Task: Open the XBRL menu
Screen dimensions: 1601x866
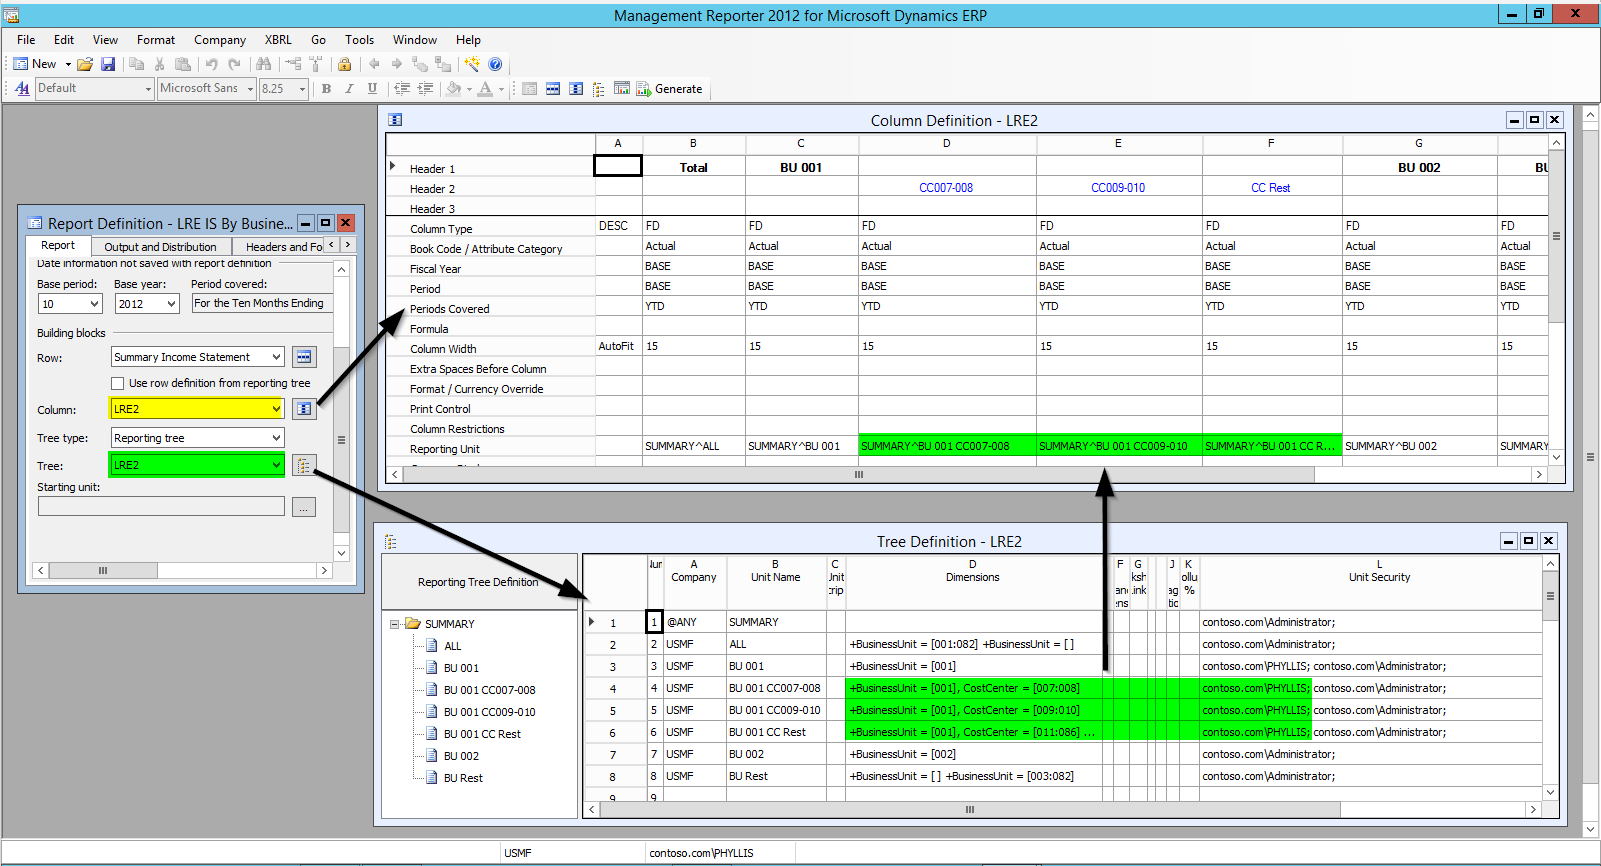Action: (x=278, y=40)
